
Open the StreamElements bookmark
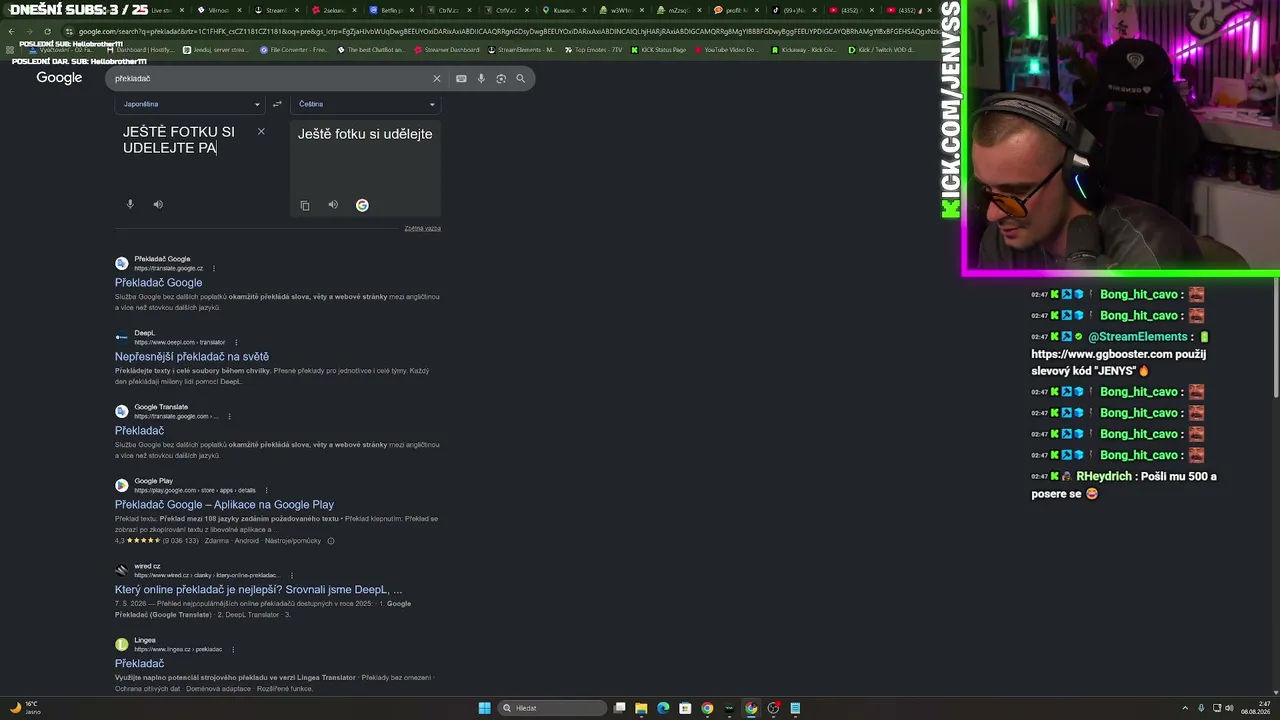(521, 49)
